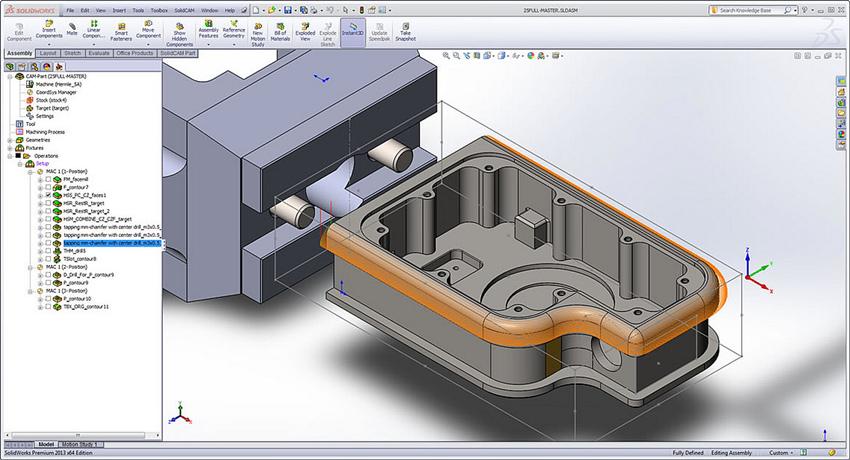850x460 pixels.
Task: Collapse the MAC 1 (1- Position) node
Action: click(30, 172)
